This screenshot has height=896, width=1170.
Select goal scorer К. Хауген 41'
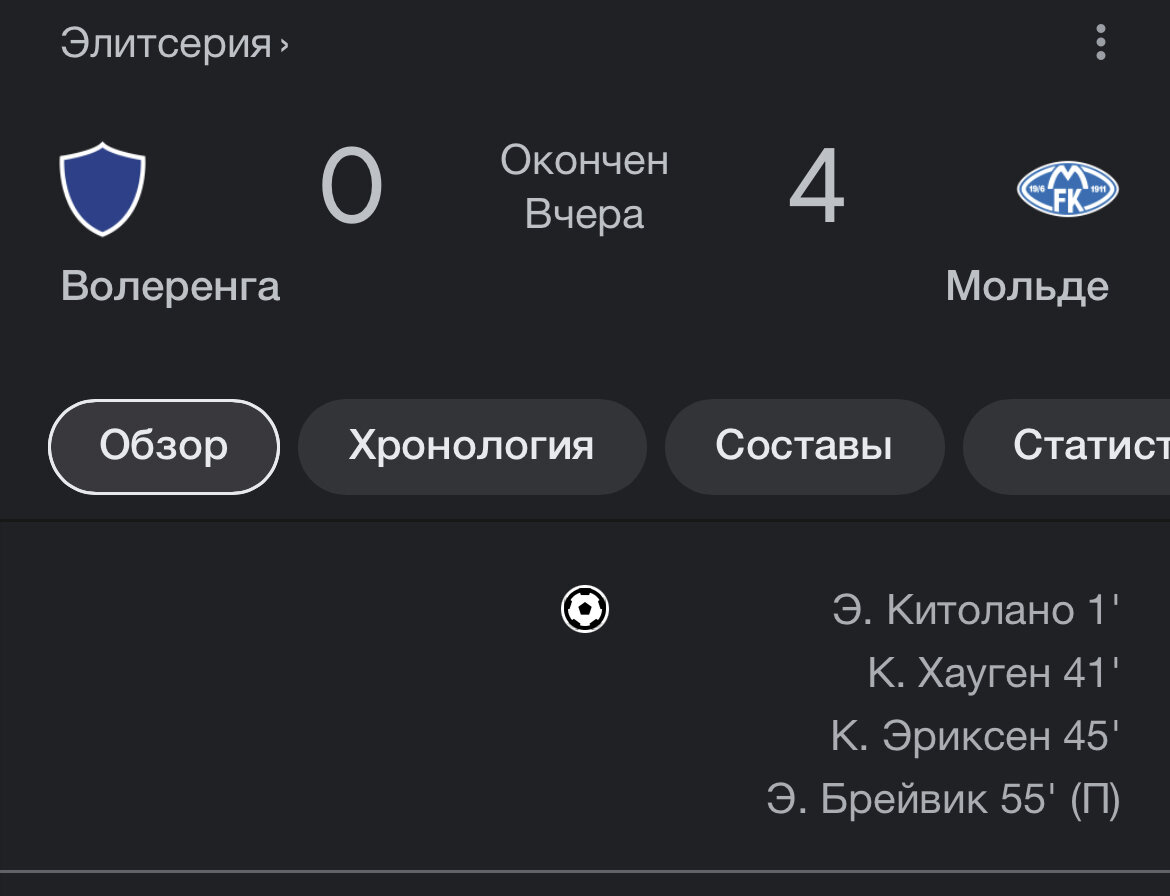click(993, 673)
